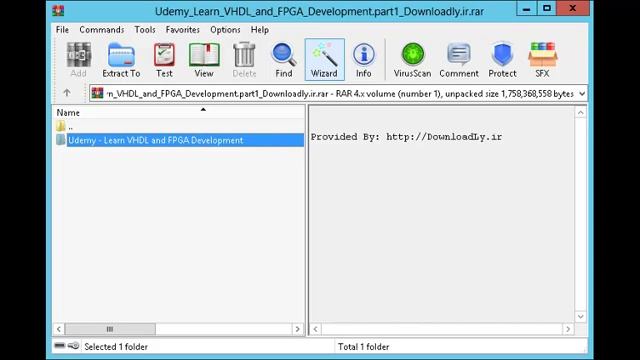
Task: Open the File menu
Action: (62, 30)
